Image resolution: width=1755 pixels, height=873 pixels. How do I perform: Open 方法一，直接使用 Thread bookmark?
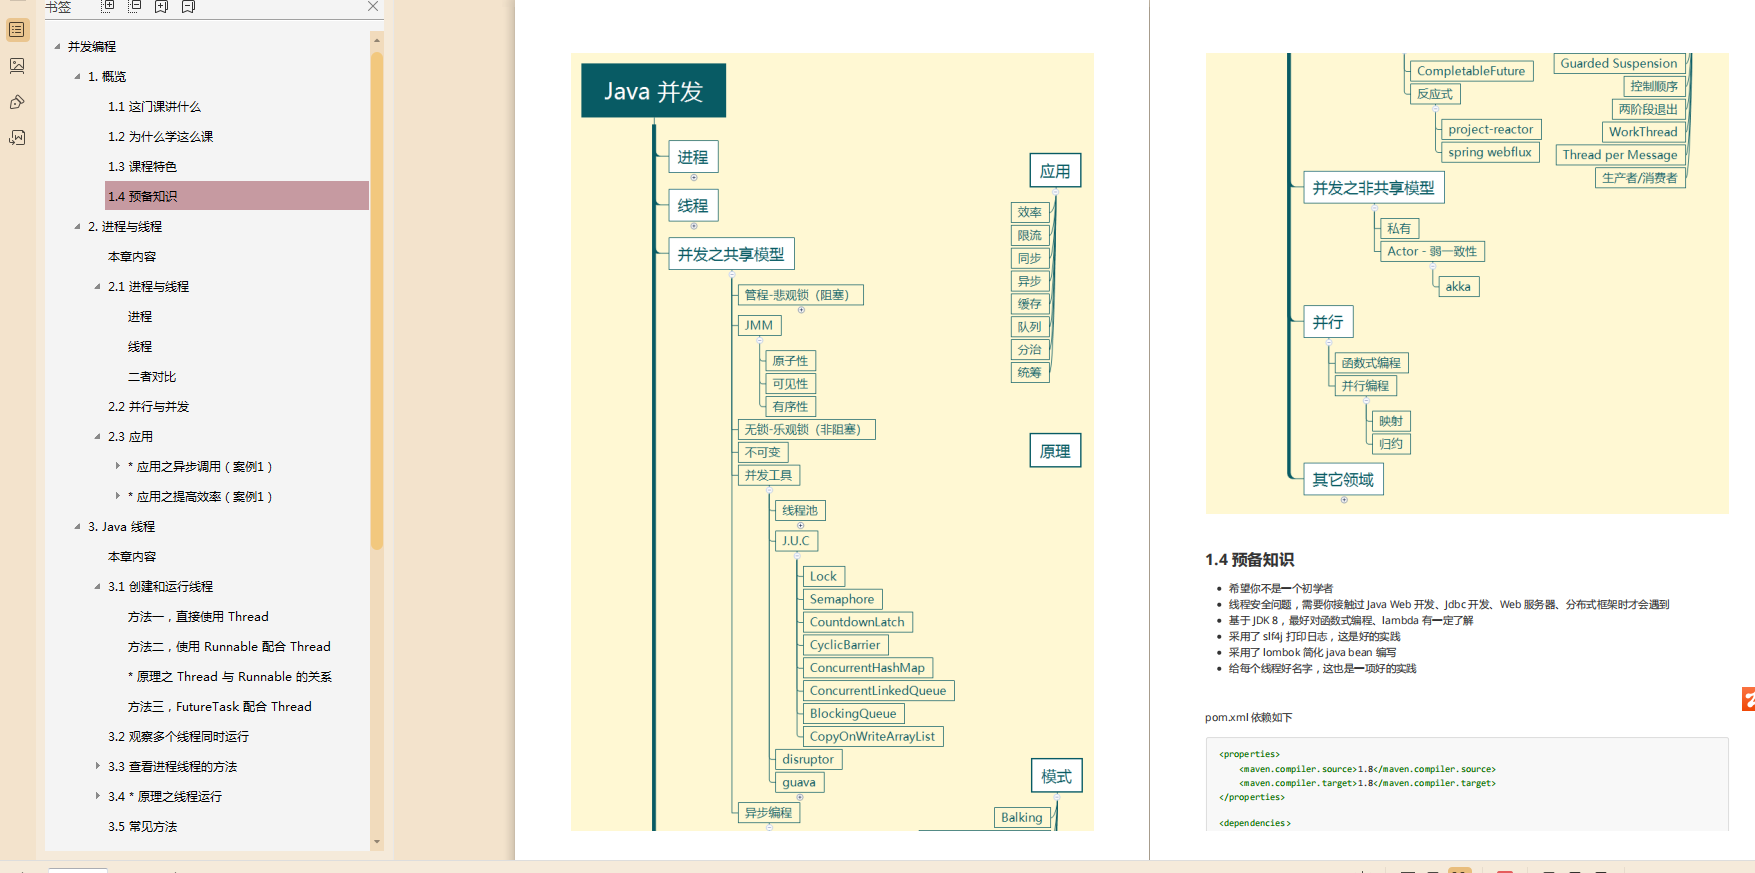198,616
